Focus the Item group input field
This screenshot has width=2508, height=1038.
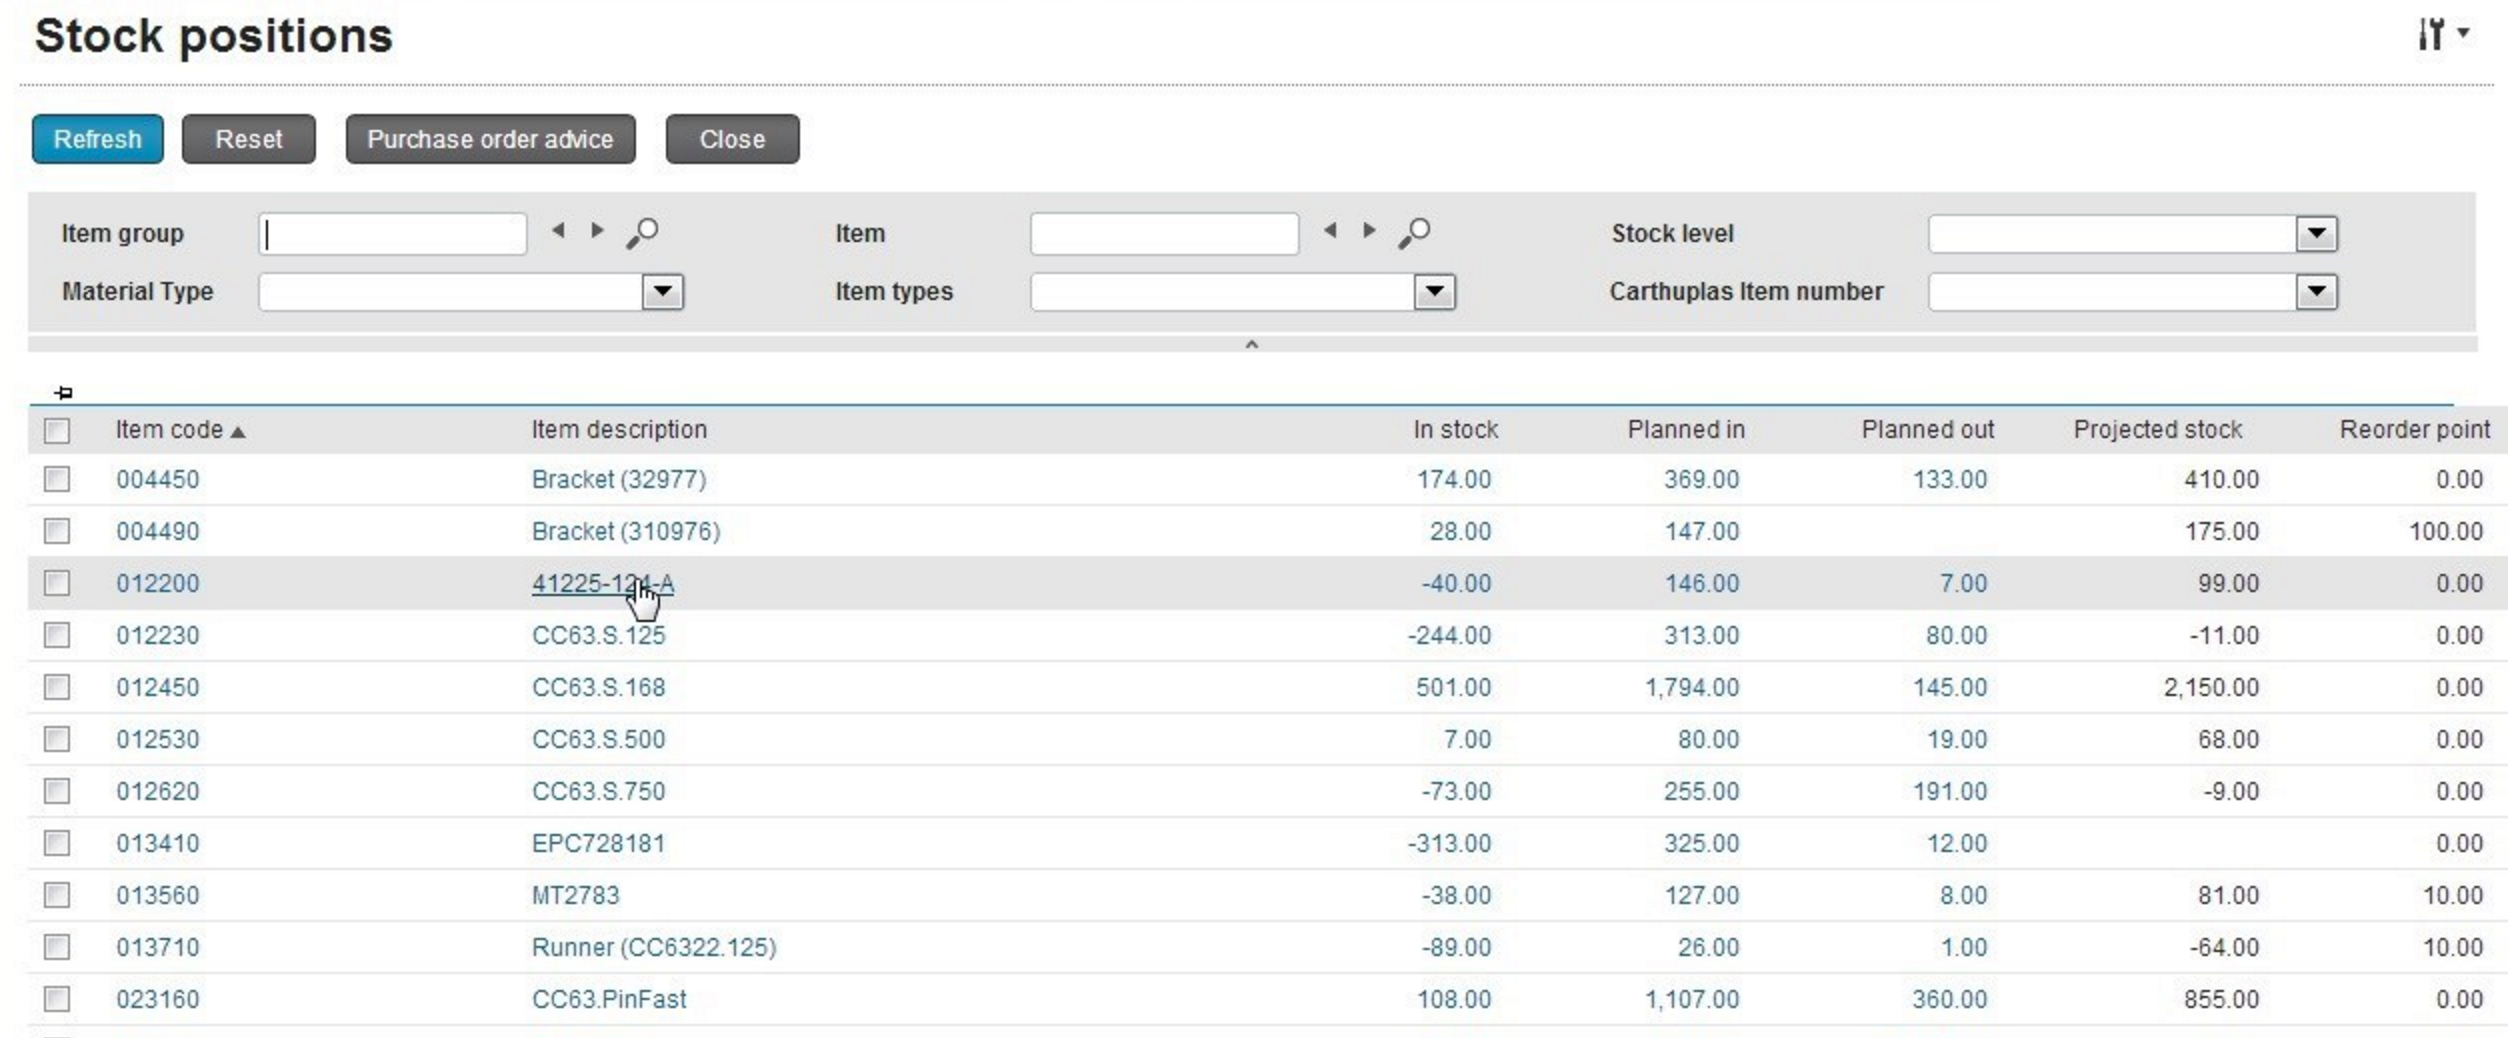tap(393, 234)
